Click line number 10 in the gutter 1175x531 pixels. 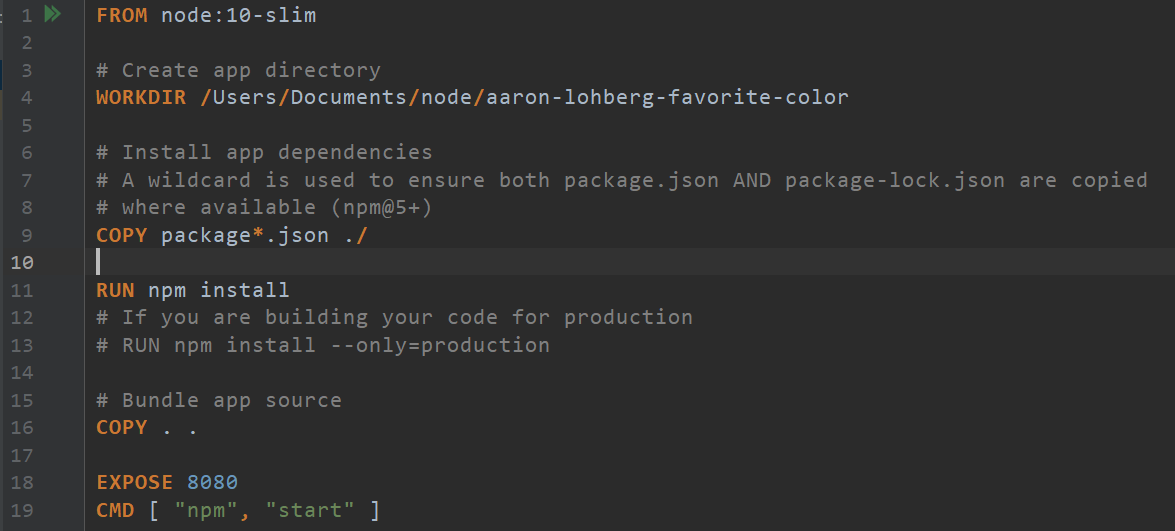click(22, 263)
